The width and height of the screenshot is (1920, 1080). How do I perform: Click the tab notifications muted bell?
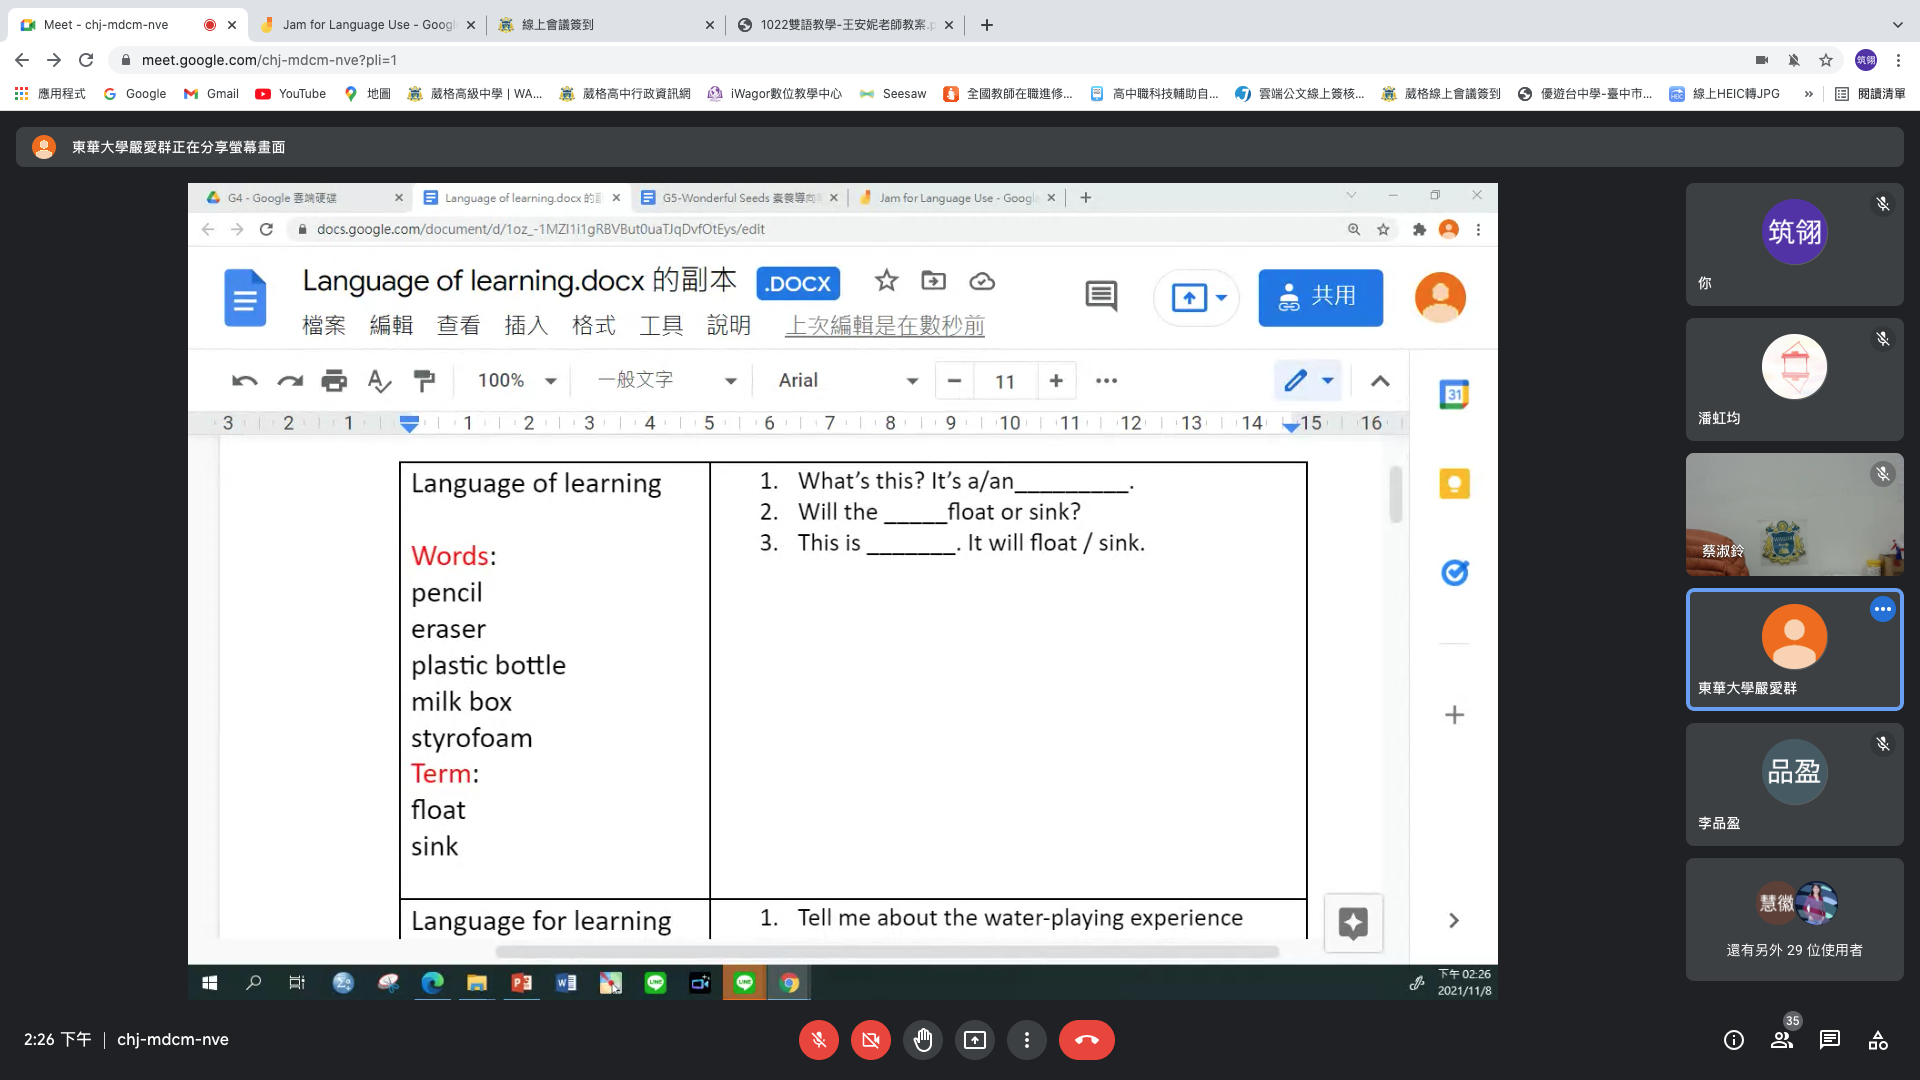tap(1793, 60)
